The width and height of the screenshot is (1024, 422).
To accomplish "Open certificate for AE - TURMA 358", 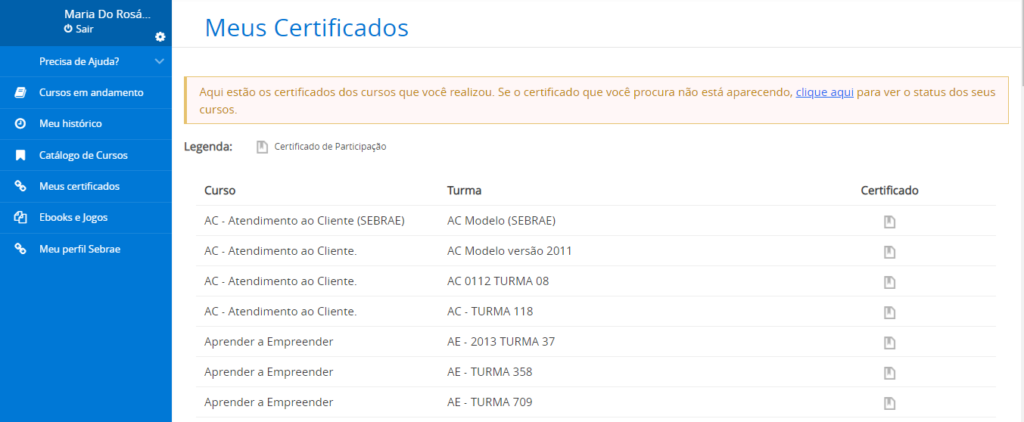I will tap(889, 373).
